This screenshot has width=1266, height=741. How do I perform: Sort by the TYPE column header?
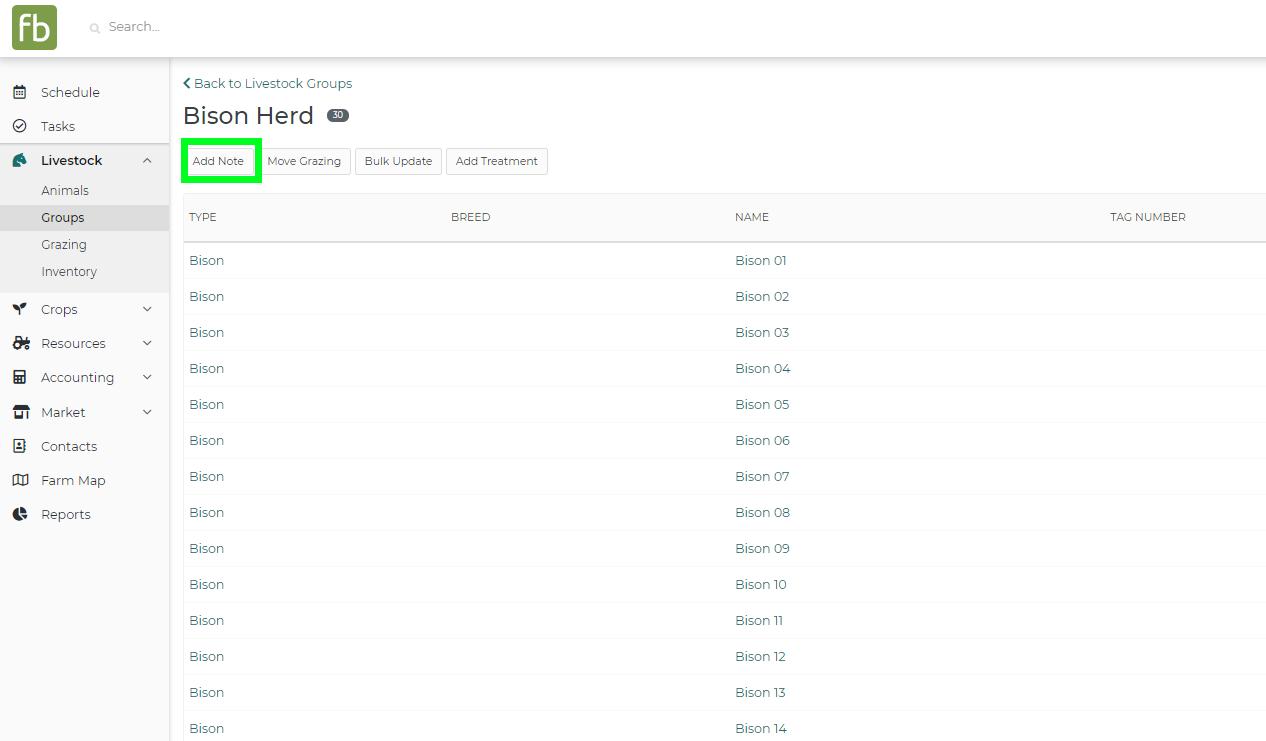(203, 217)
